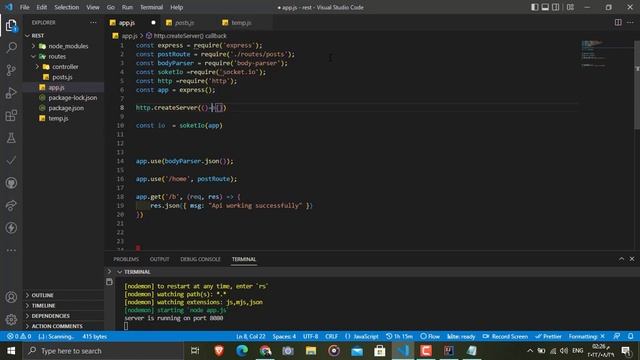Switch to the Debug Console tab

200,259
